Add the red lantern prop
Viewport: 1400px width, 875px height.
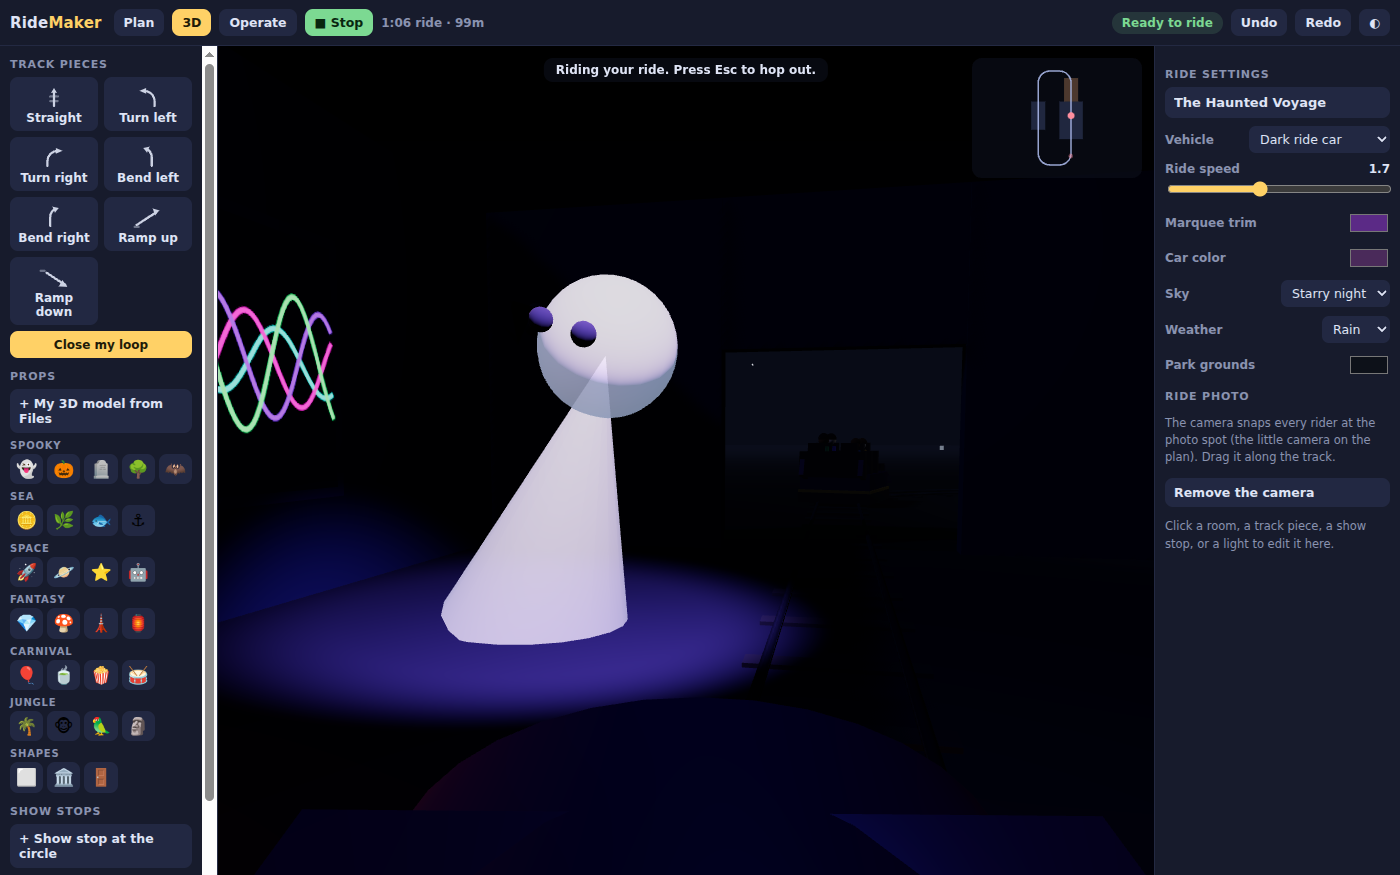(x=138, y=623)
